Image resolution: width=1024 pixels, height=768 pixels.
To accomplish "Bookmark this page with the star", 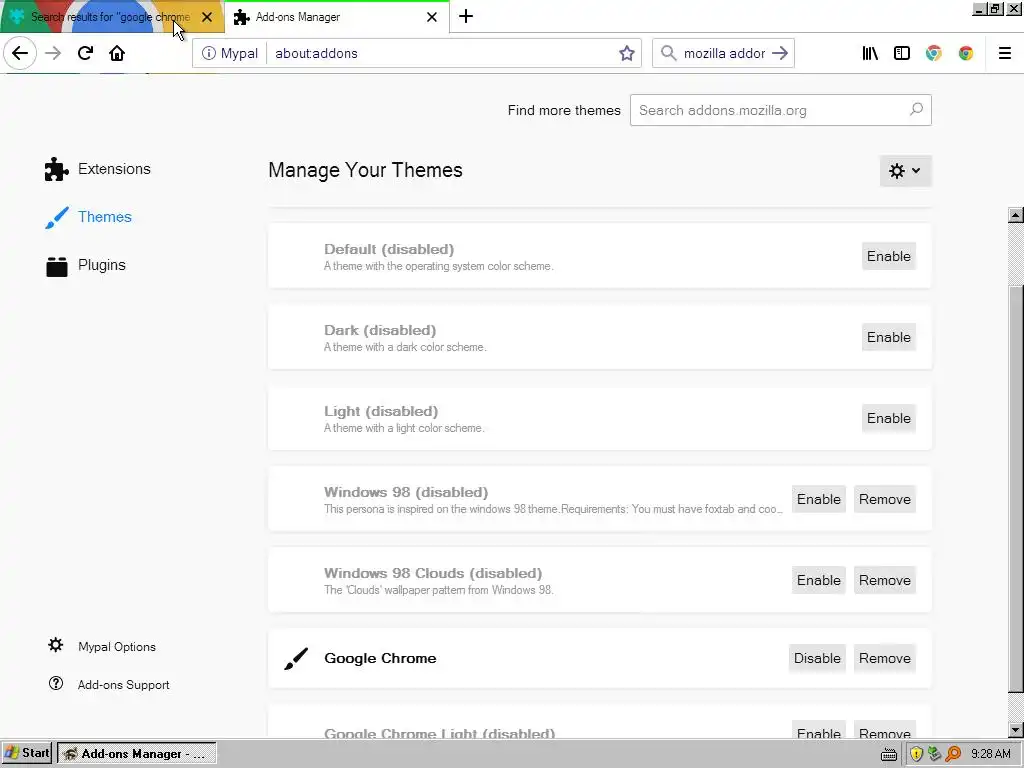I will pyautogui.click(x=626, y=53).
